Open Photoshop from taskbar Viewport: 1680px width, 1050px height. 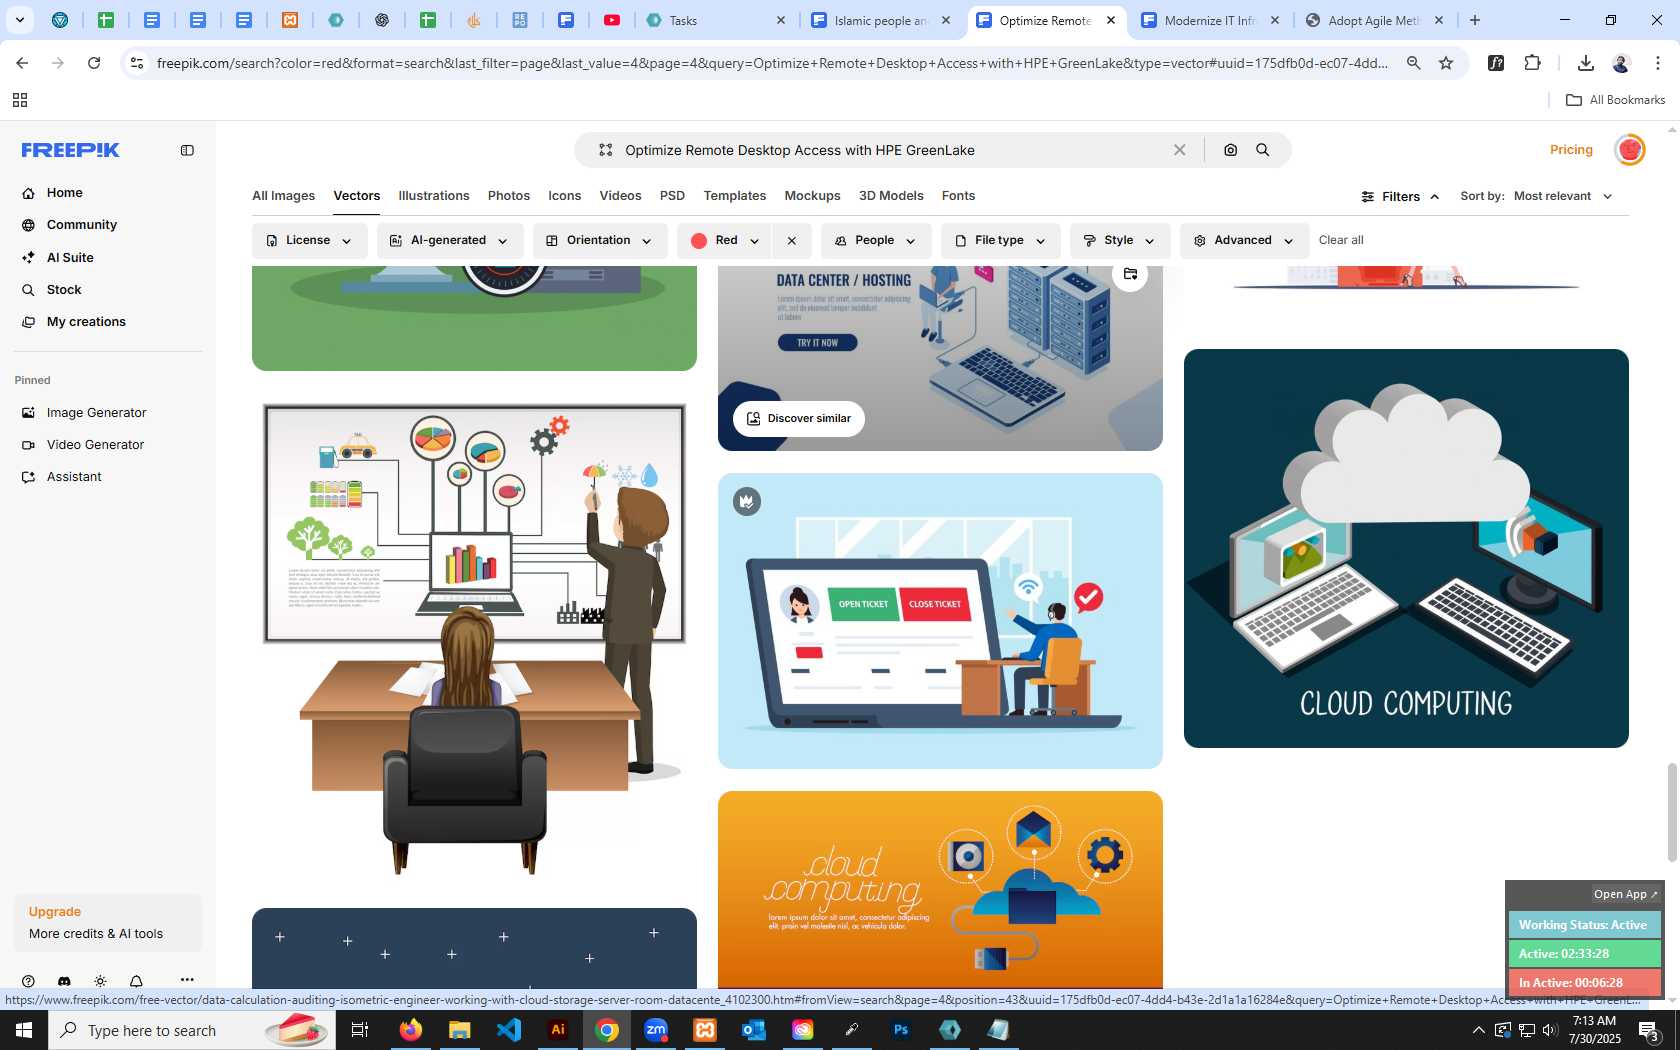tap(900, 1030)
